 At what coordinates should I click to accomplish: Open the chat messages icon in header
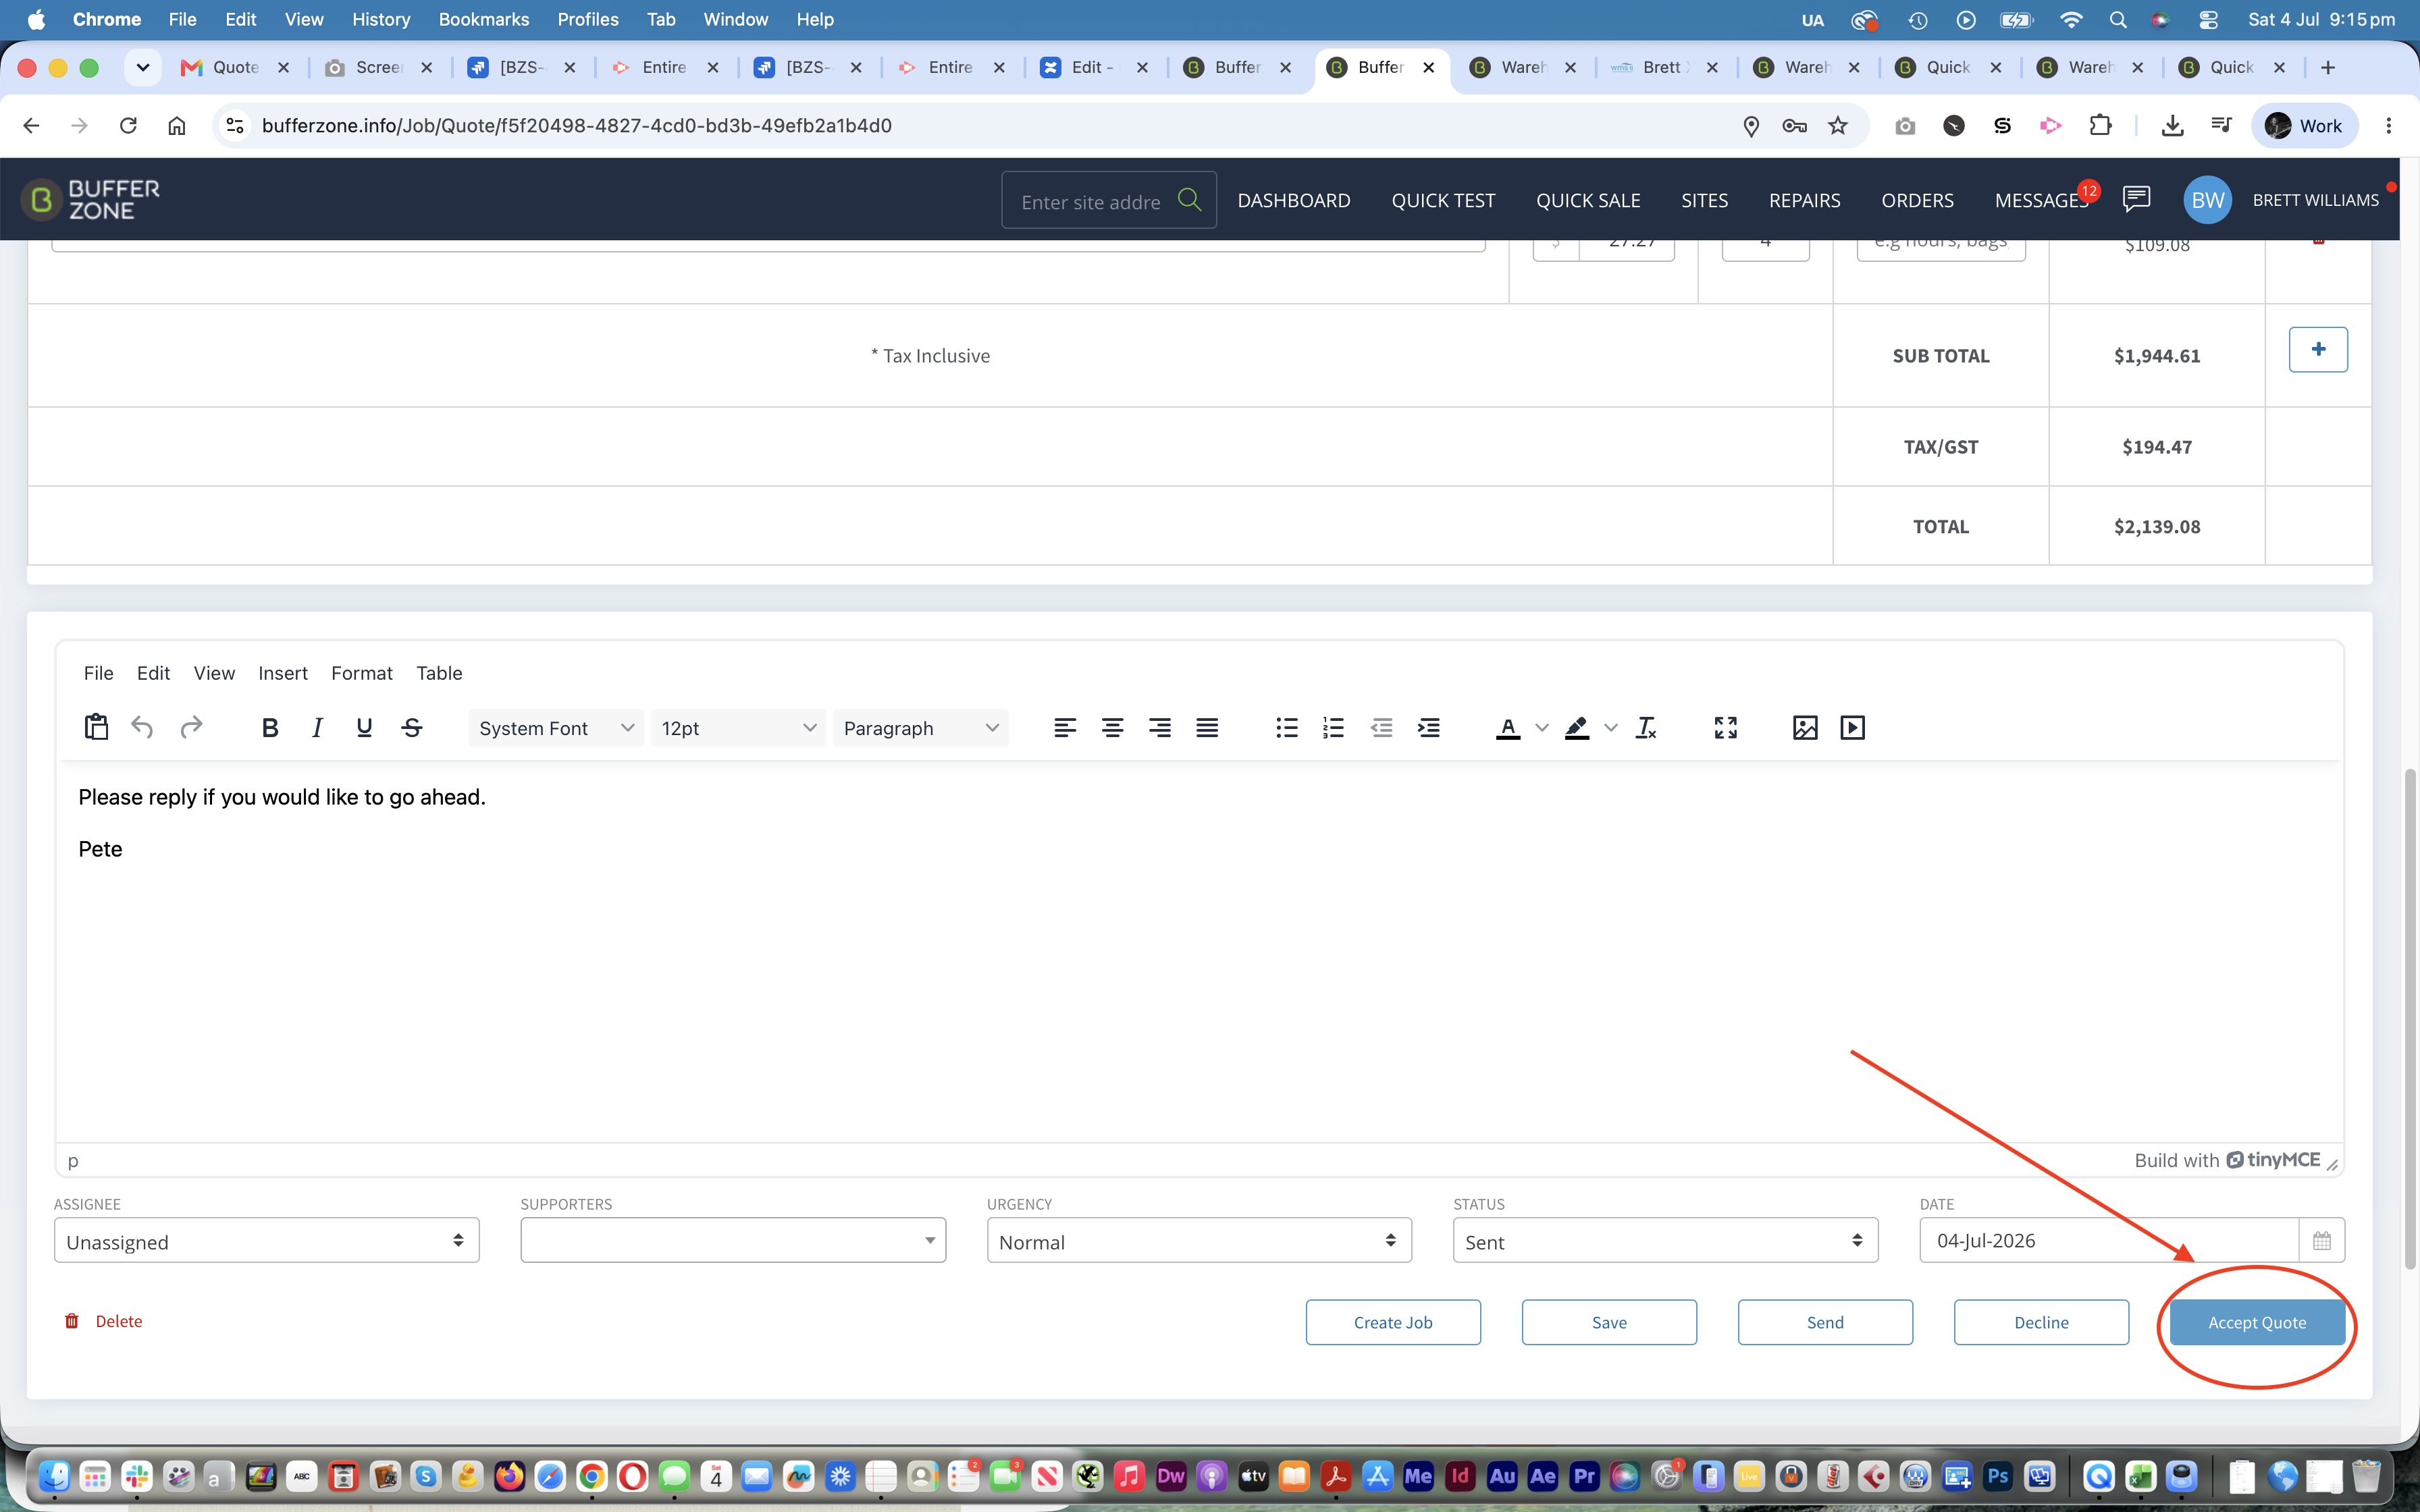2136,199
